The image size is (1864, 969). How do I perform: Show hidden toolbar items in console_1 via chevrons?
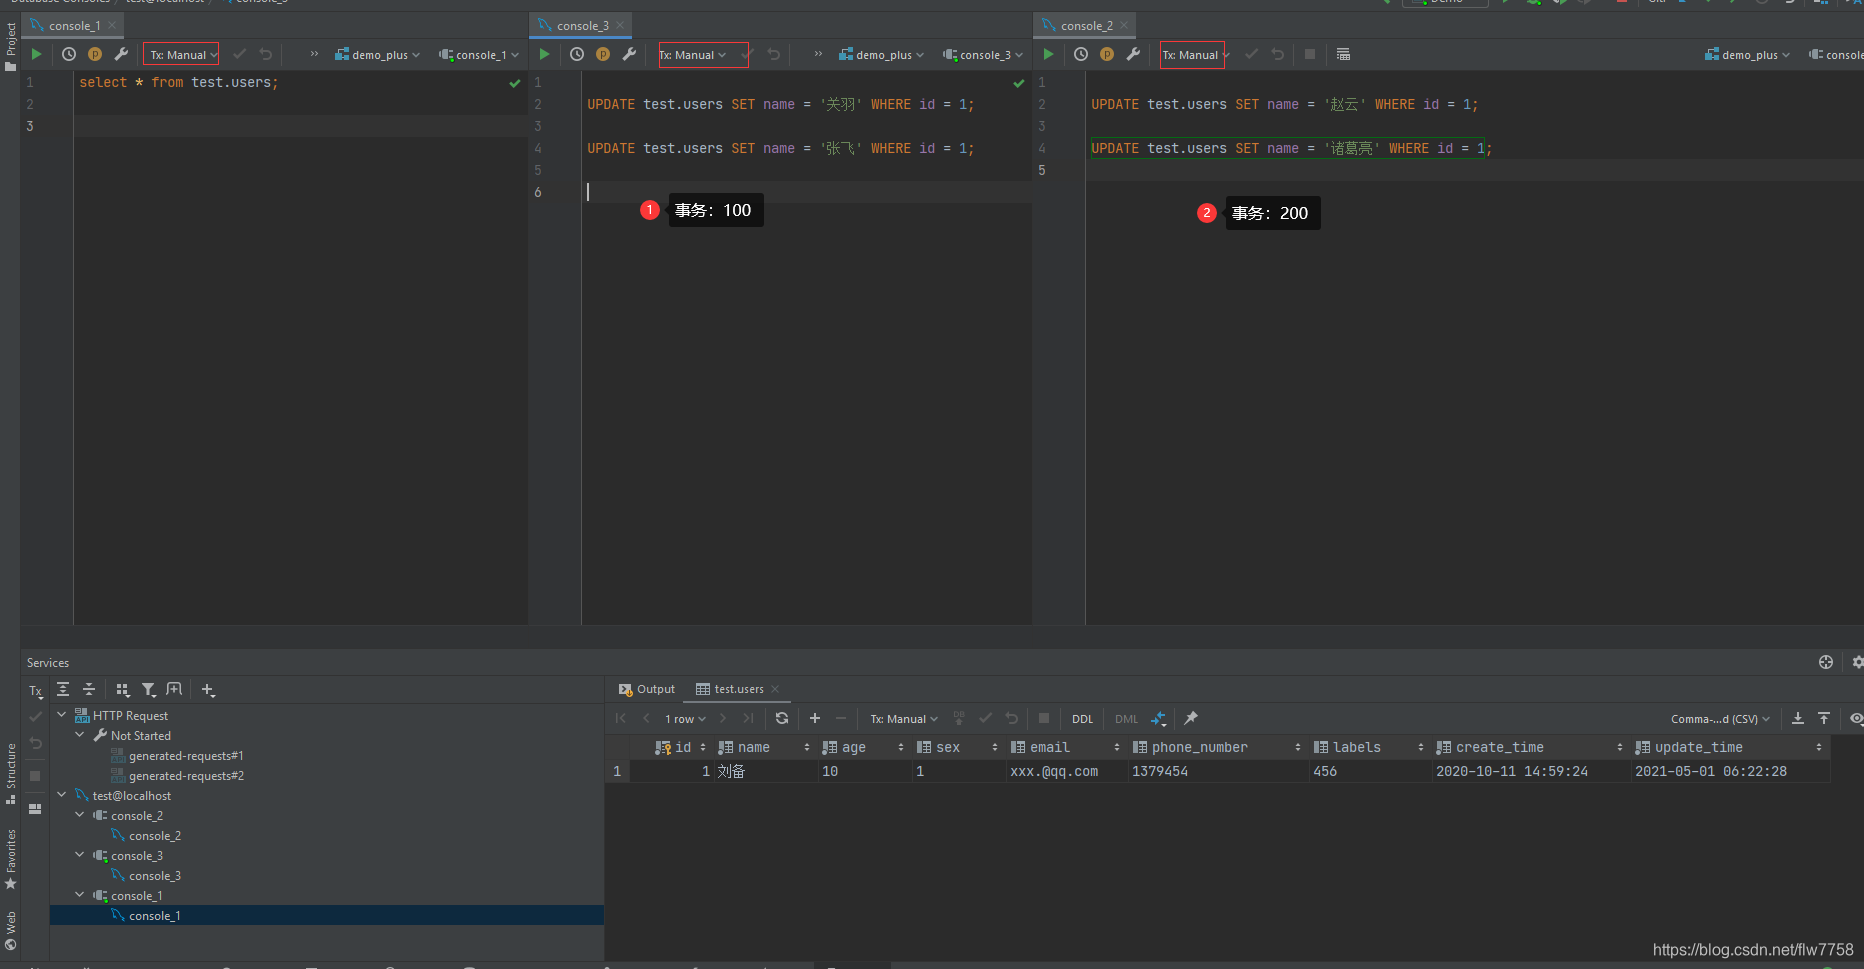(x=314, y=54)
